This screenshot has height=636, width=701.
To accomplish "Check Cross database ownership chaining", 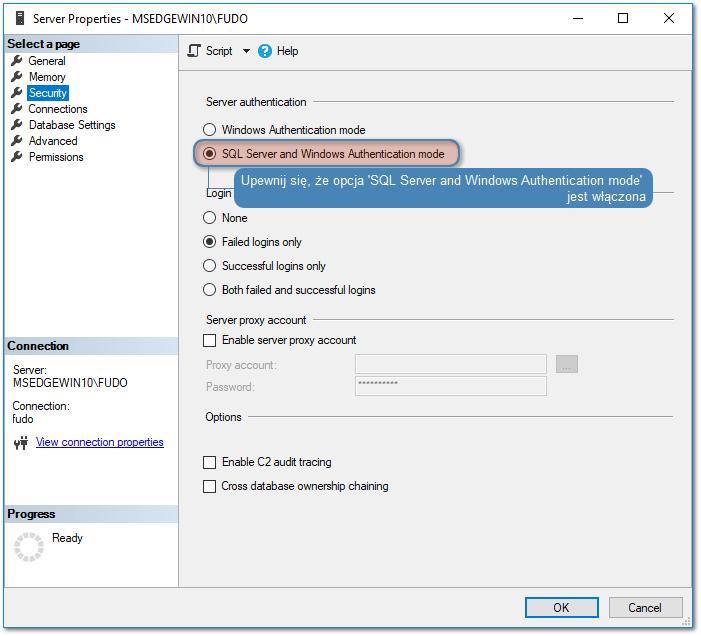I will 209,486.
